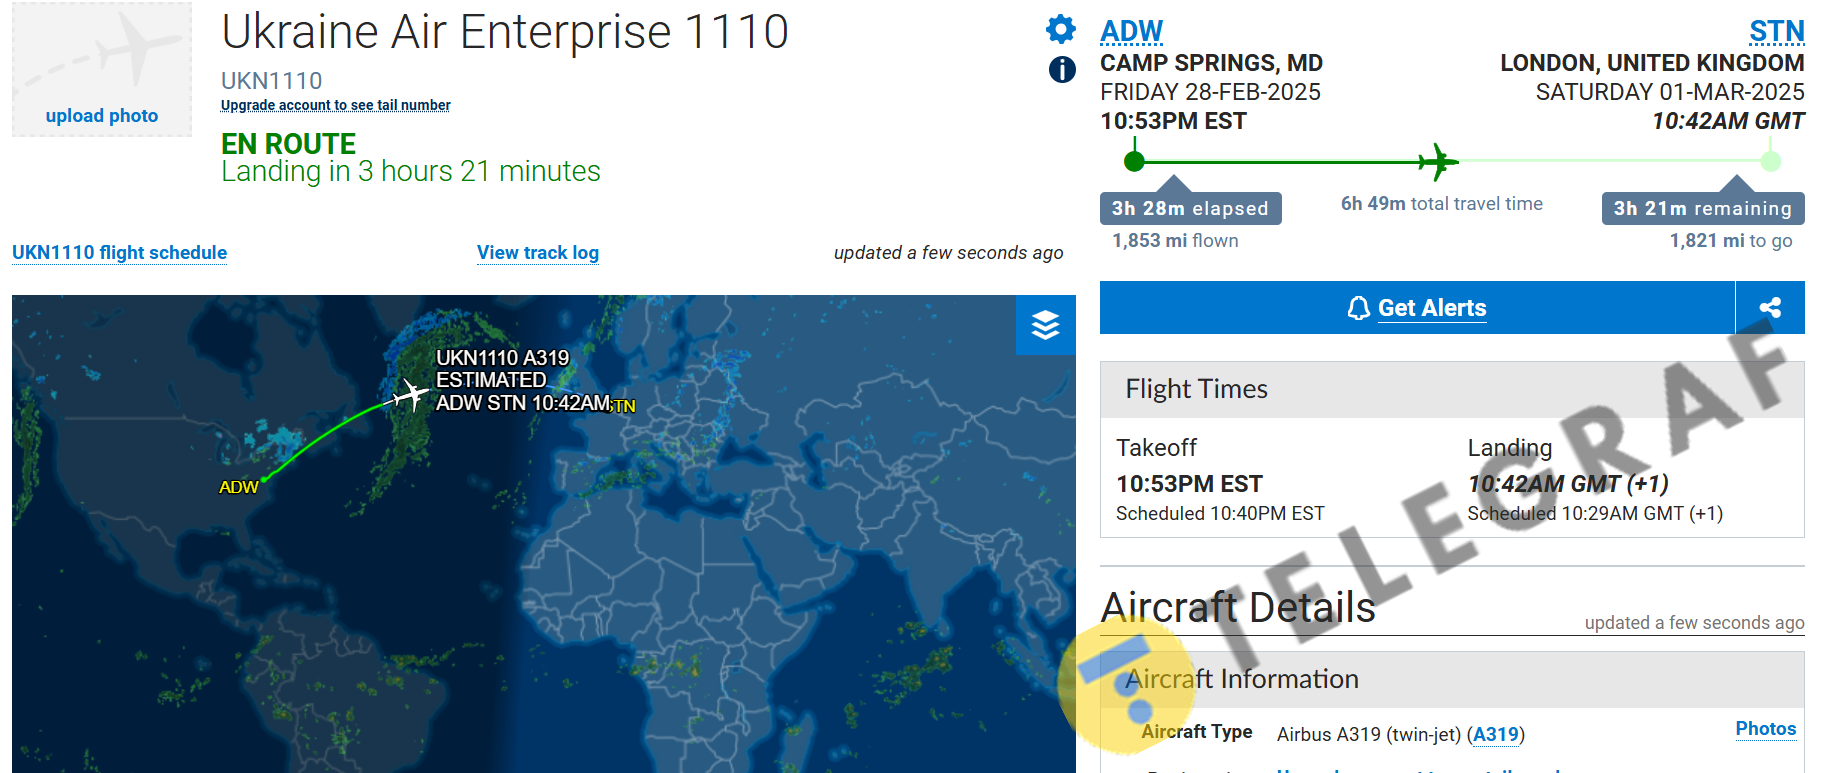Click the airplane icon on progress bar

(x=1438, y=161)
